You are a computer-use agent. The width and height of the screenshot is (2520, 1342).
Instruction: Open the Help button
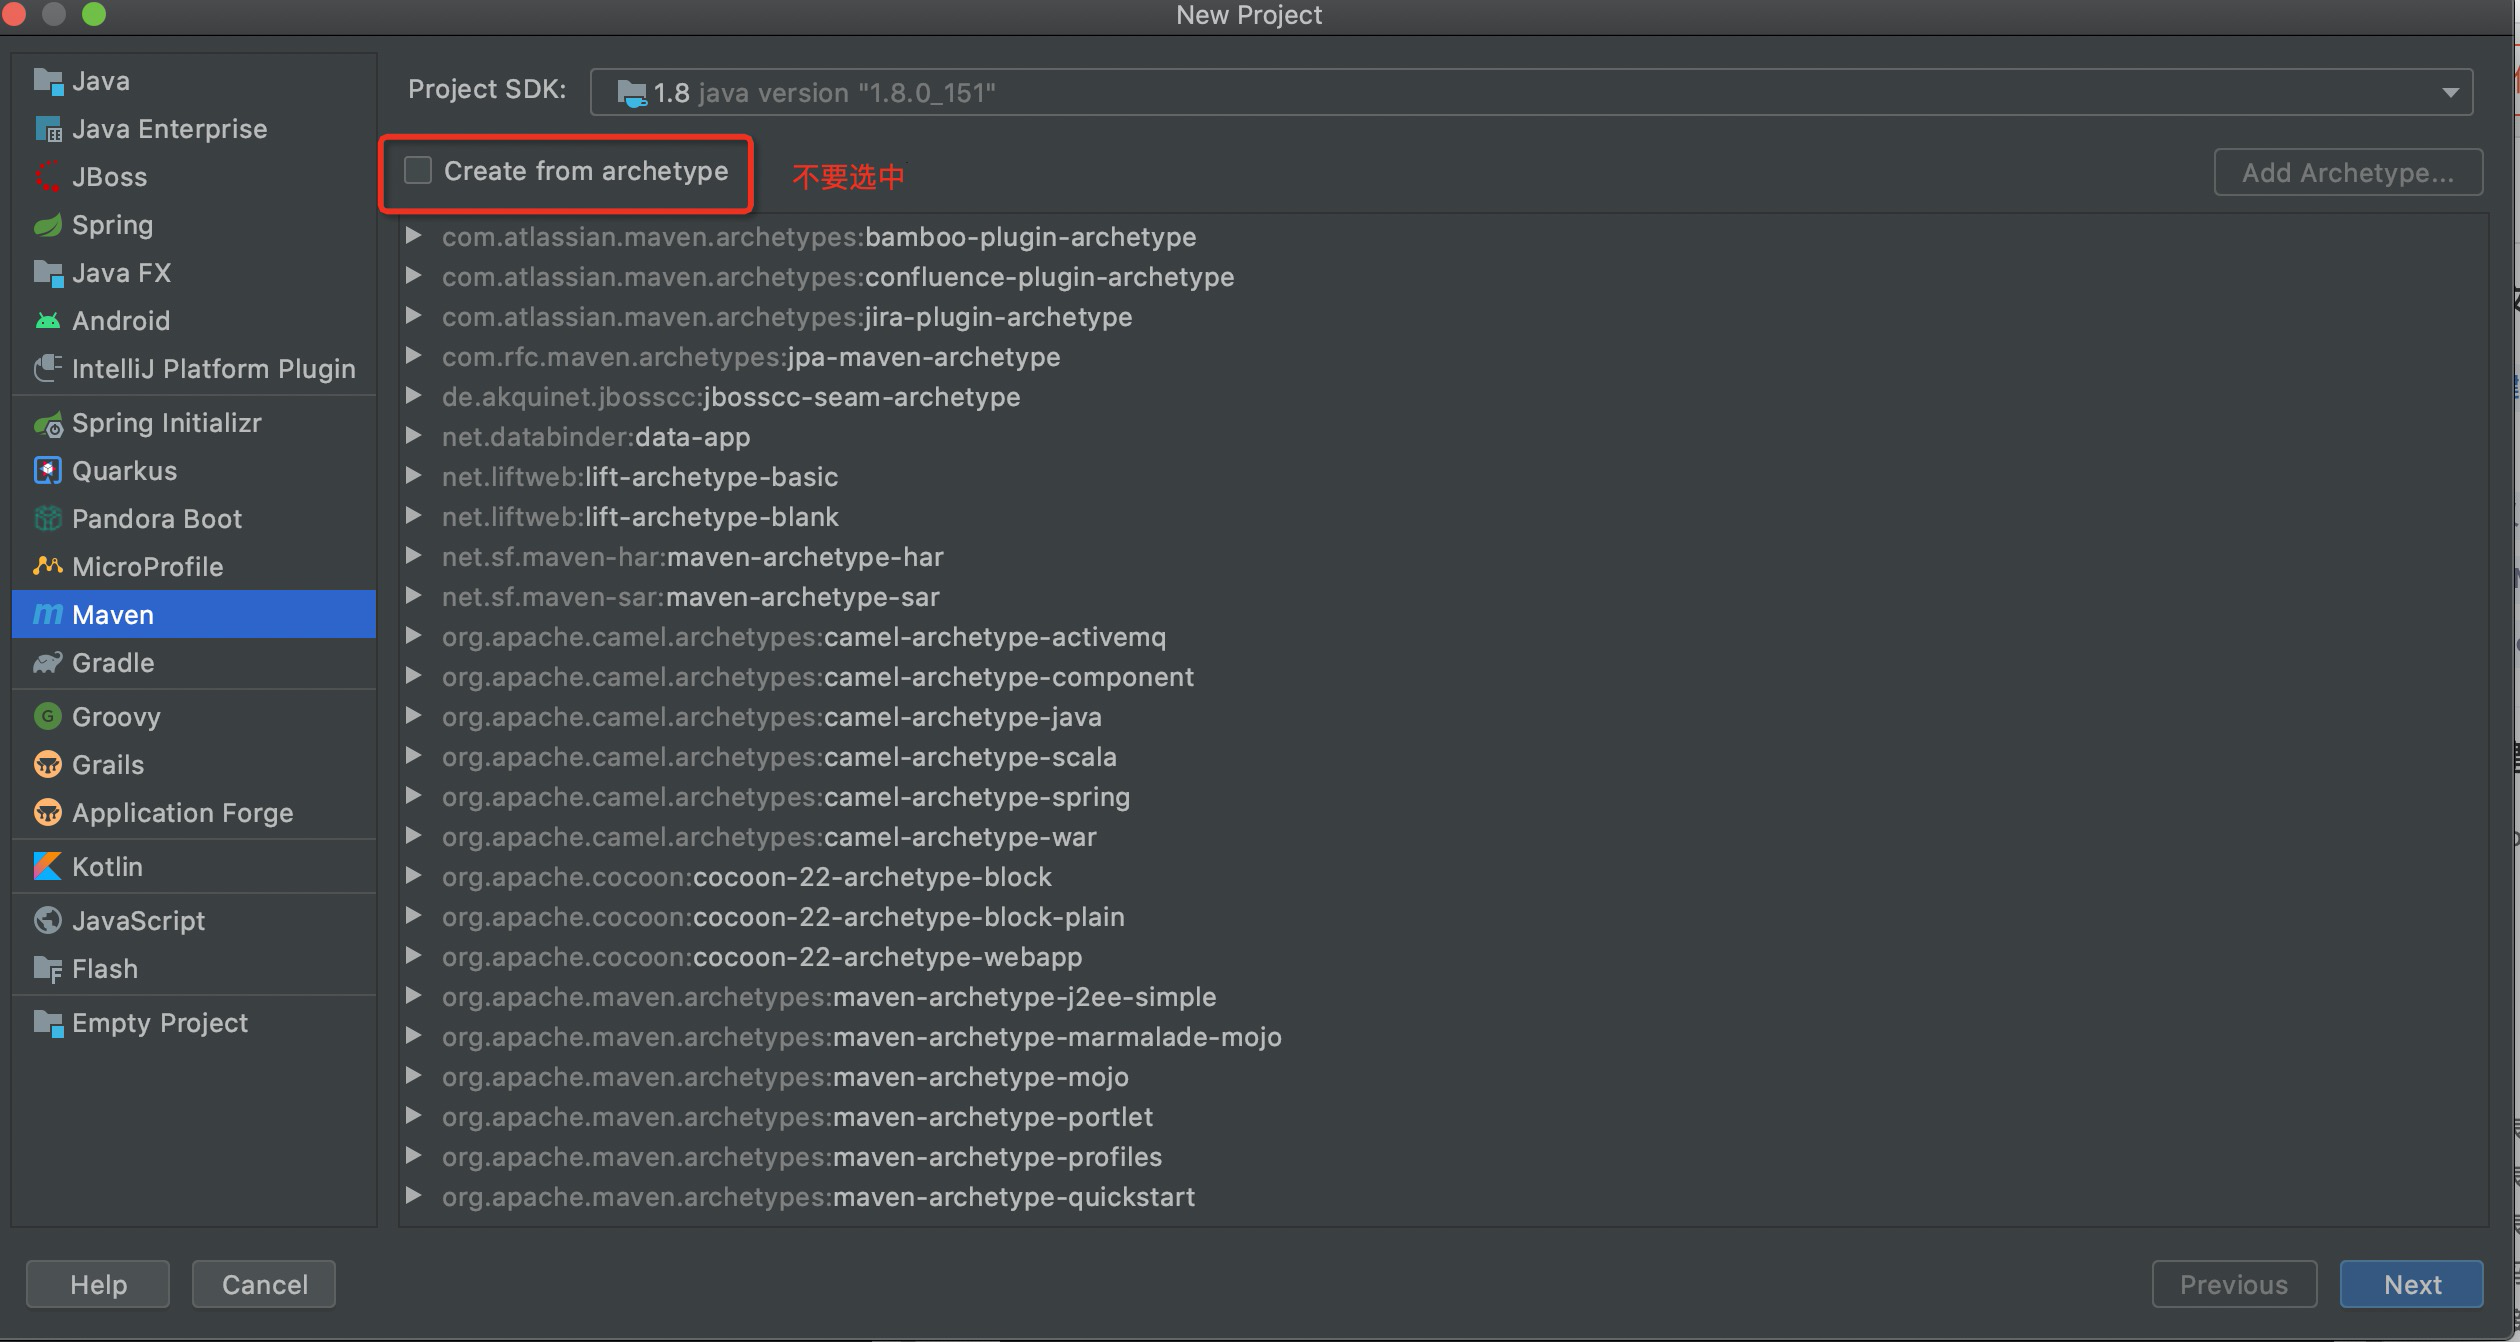(x=98, y=1284)
